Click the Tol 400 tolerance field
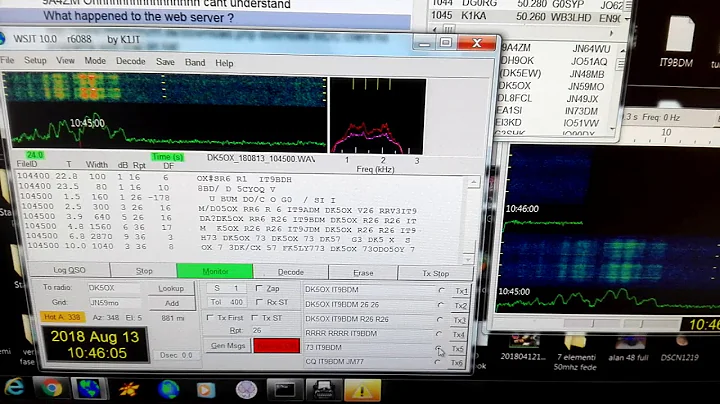The image size is (720, 404). (227, 302)
